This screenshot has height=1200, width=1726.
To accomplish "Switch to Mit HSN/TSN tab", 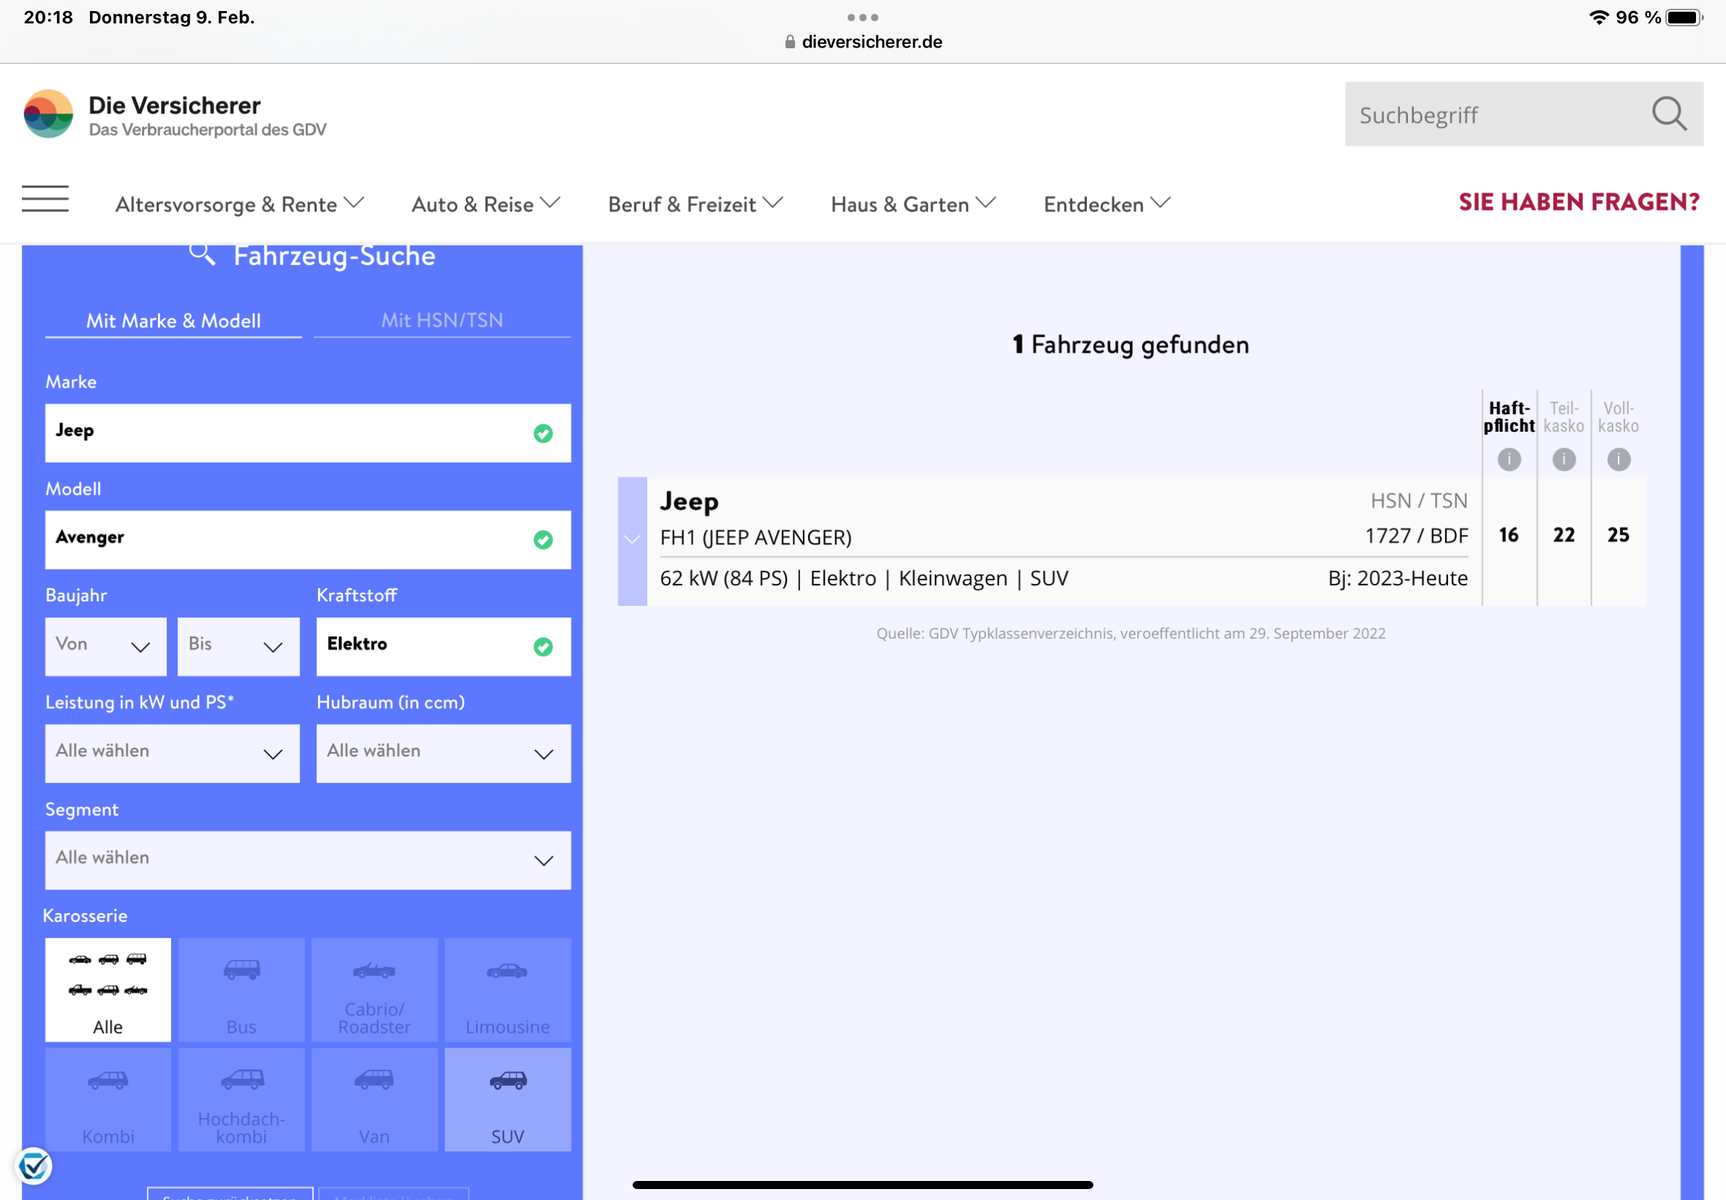I will 442,320.
